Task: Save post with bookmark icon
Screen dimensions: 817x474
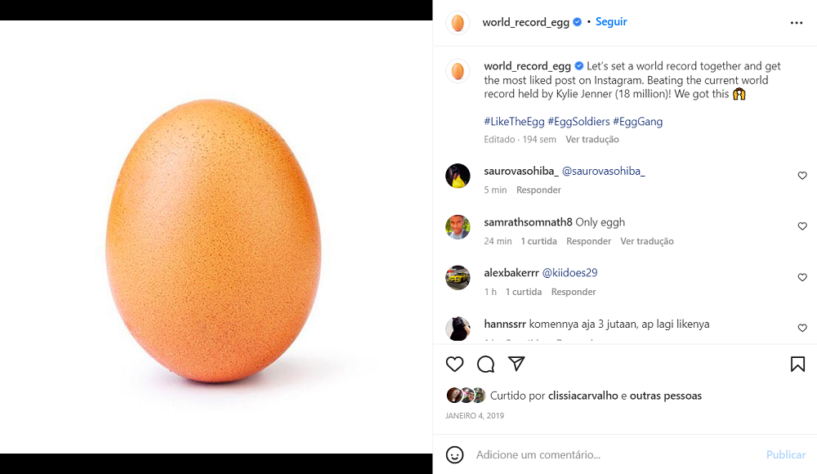Action: [797, 364]
